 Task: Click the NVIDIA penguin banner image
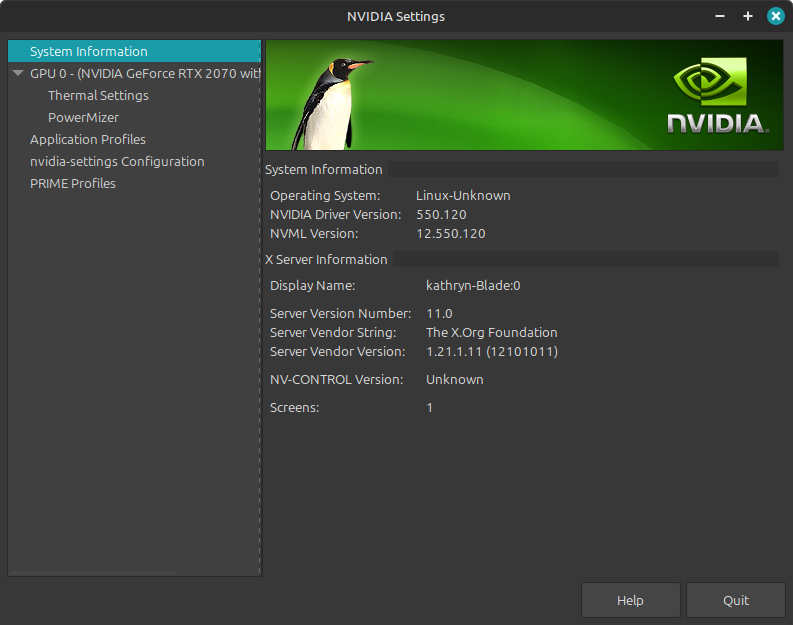point(524,95)
